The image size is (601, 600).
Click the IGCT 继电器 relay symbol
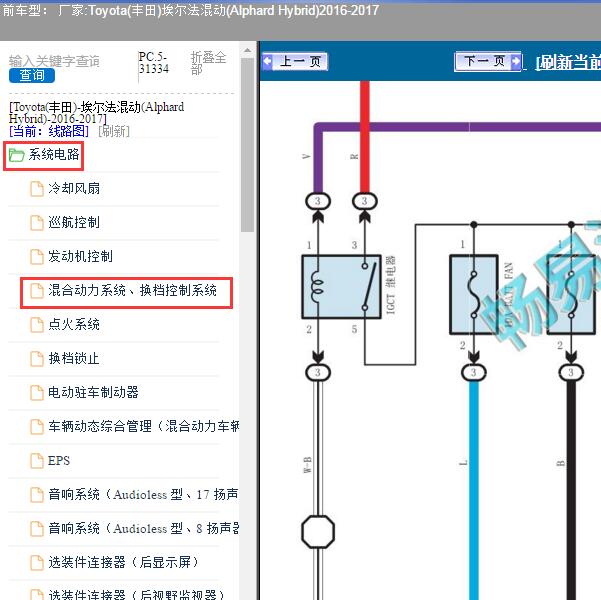point(341,287)
